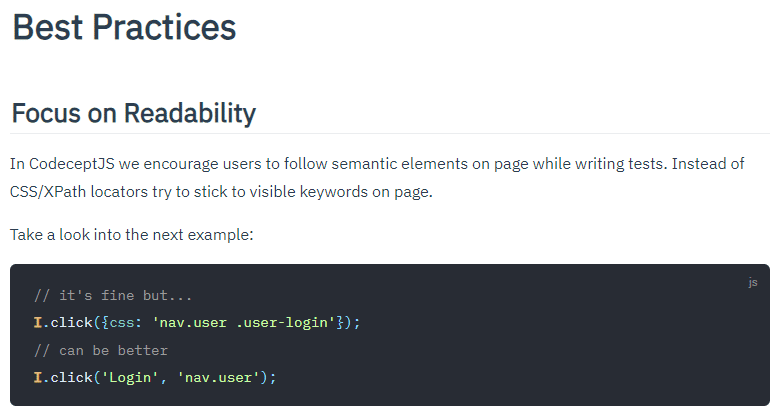780x415 pixels.
Task: Click the word "CodeceptJS" in the paragraph
Action: tap(72, 164)
